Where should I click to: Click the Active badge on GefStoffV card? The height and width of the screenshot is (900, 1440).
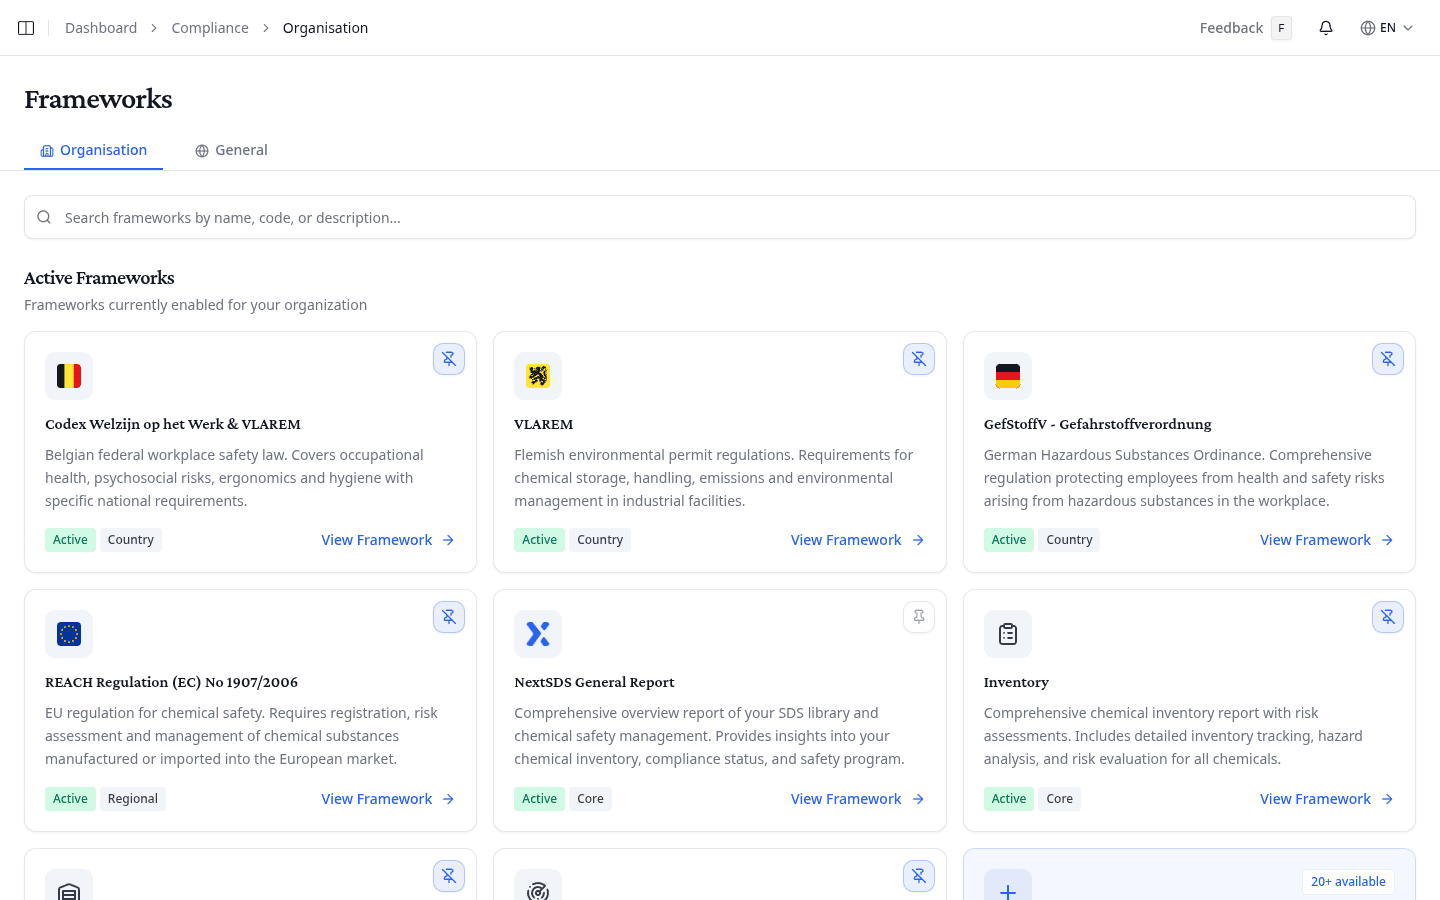(1009, 540)
